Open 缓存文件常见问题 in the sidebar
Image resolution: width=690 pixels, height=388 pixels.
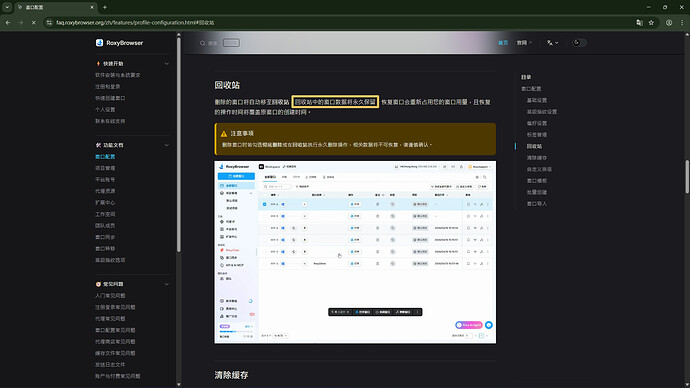115,353
